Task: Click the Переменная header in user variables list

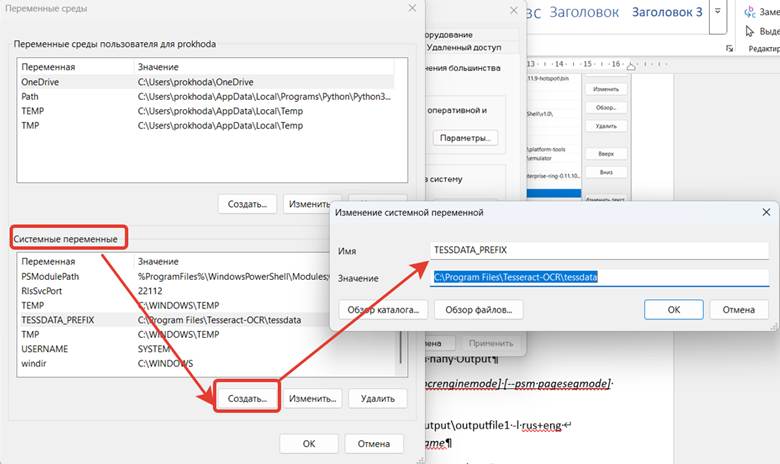Action: 48,67
